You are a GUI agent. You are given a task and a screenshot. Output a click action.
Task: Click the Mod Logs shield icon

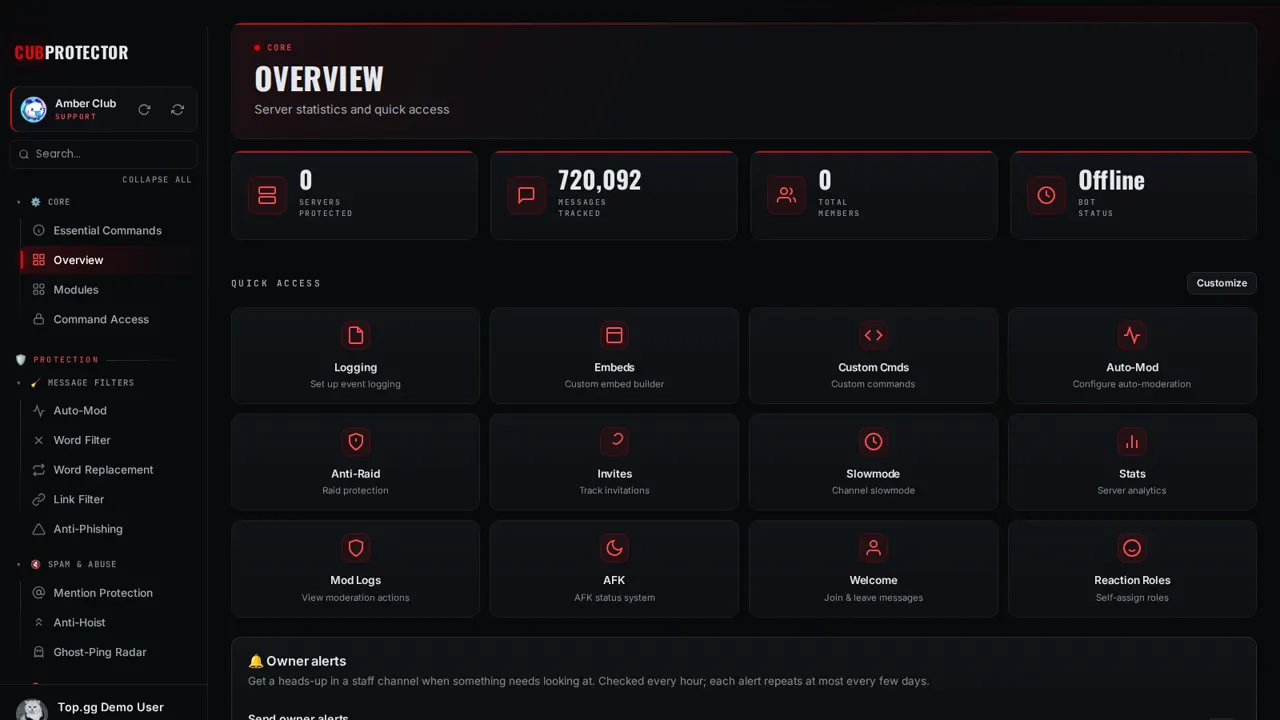coord(355,548)
